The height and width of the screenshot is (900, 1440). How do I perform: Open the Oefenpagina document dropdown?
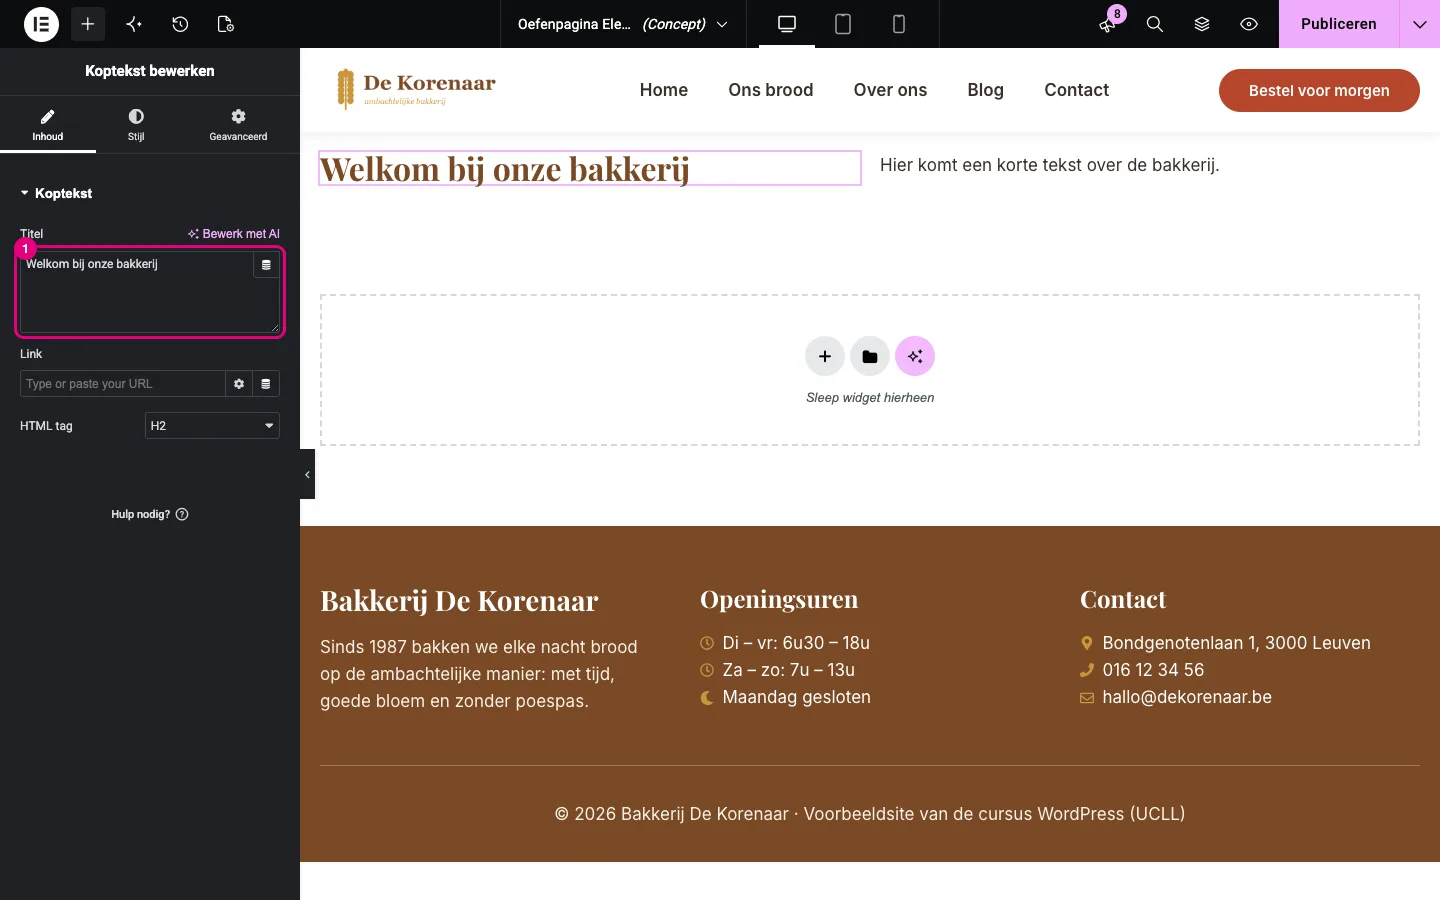[x=623, y=24]
